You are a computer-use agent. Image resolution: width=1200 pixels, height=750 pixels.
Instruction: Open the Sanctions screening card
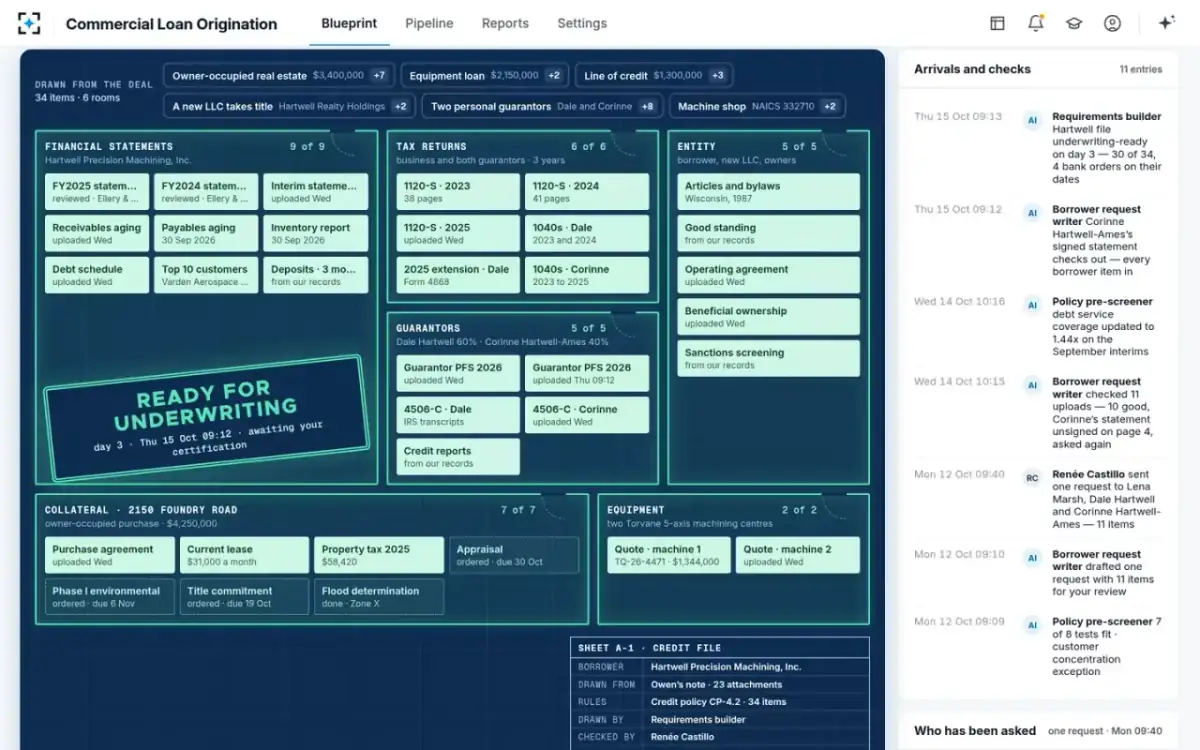[768, 358]
